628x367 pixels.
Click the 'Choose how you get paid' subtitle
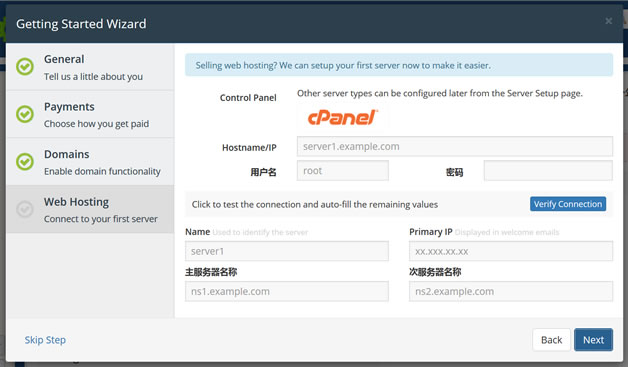pos(97,124)
